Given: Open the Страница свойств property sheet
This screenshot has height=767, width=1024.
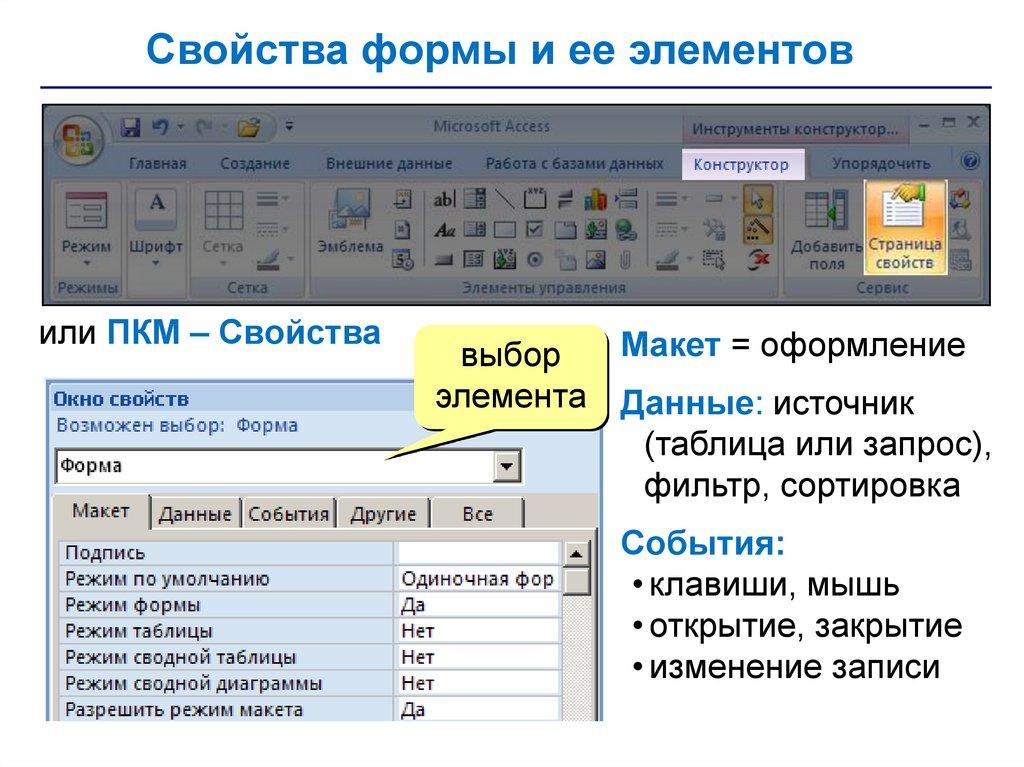Looking at the screenshot, I should (905, 229).
